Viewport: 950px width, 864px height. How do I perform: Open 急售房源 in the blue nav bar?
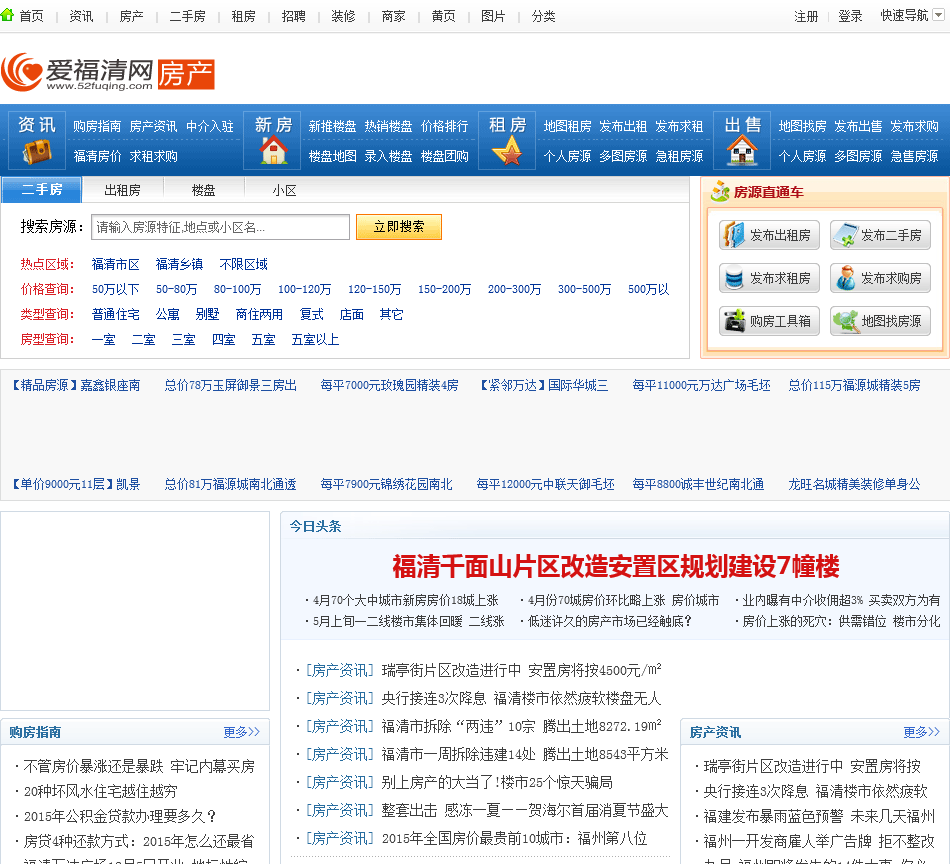click(915, 156)
